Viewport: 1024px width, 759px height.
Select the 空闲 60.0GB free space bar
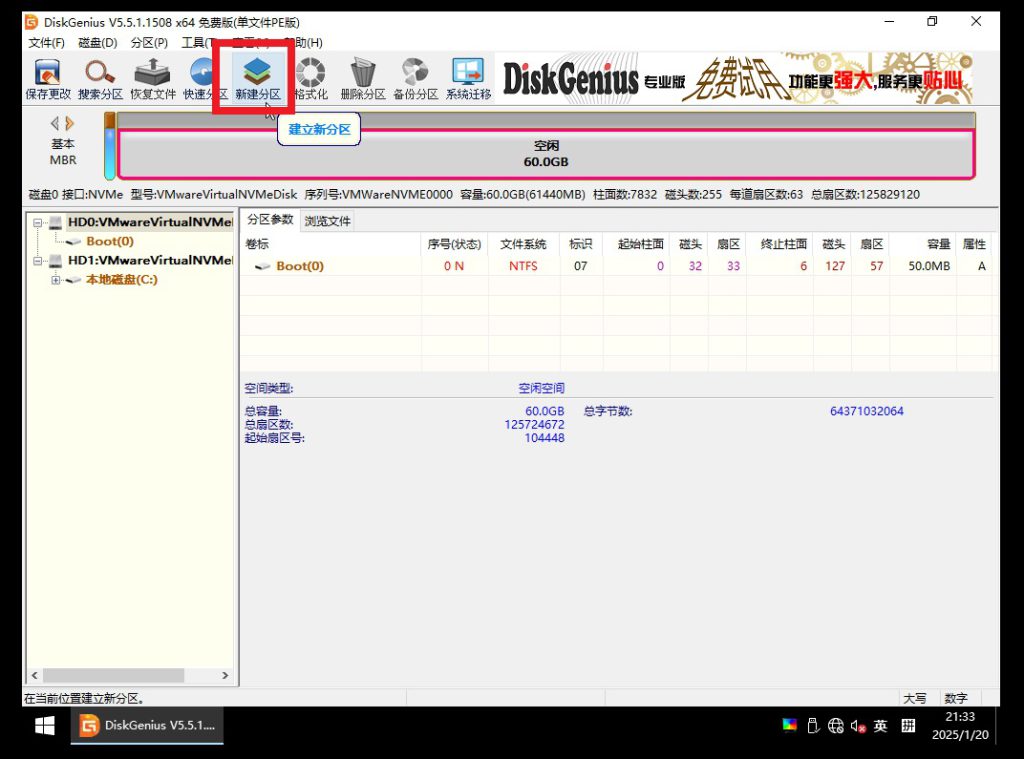coord(545,154)
